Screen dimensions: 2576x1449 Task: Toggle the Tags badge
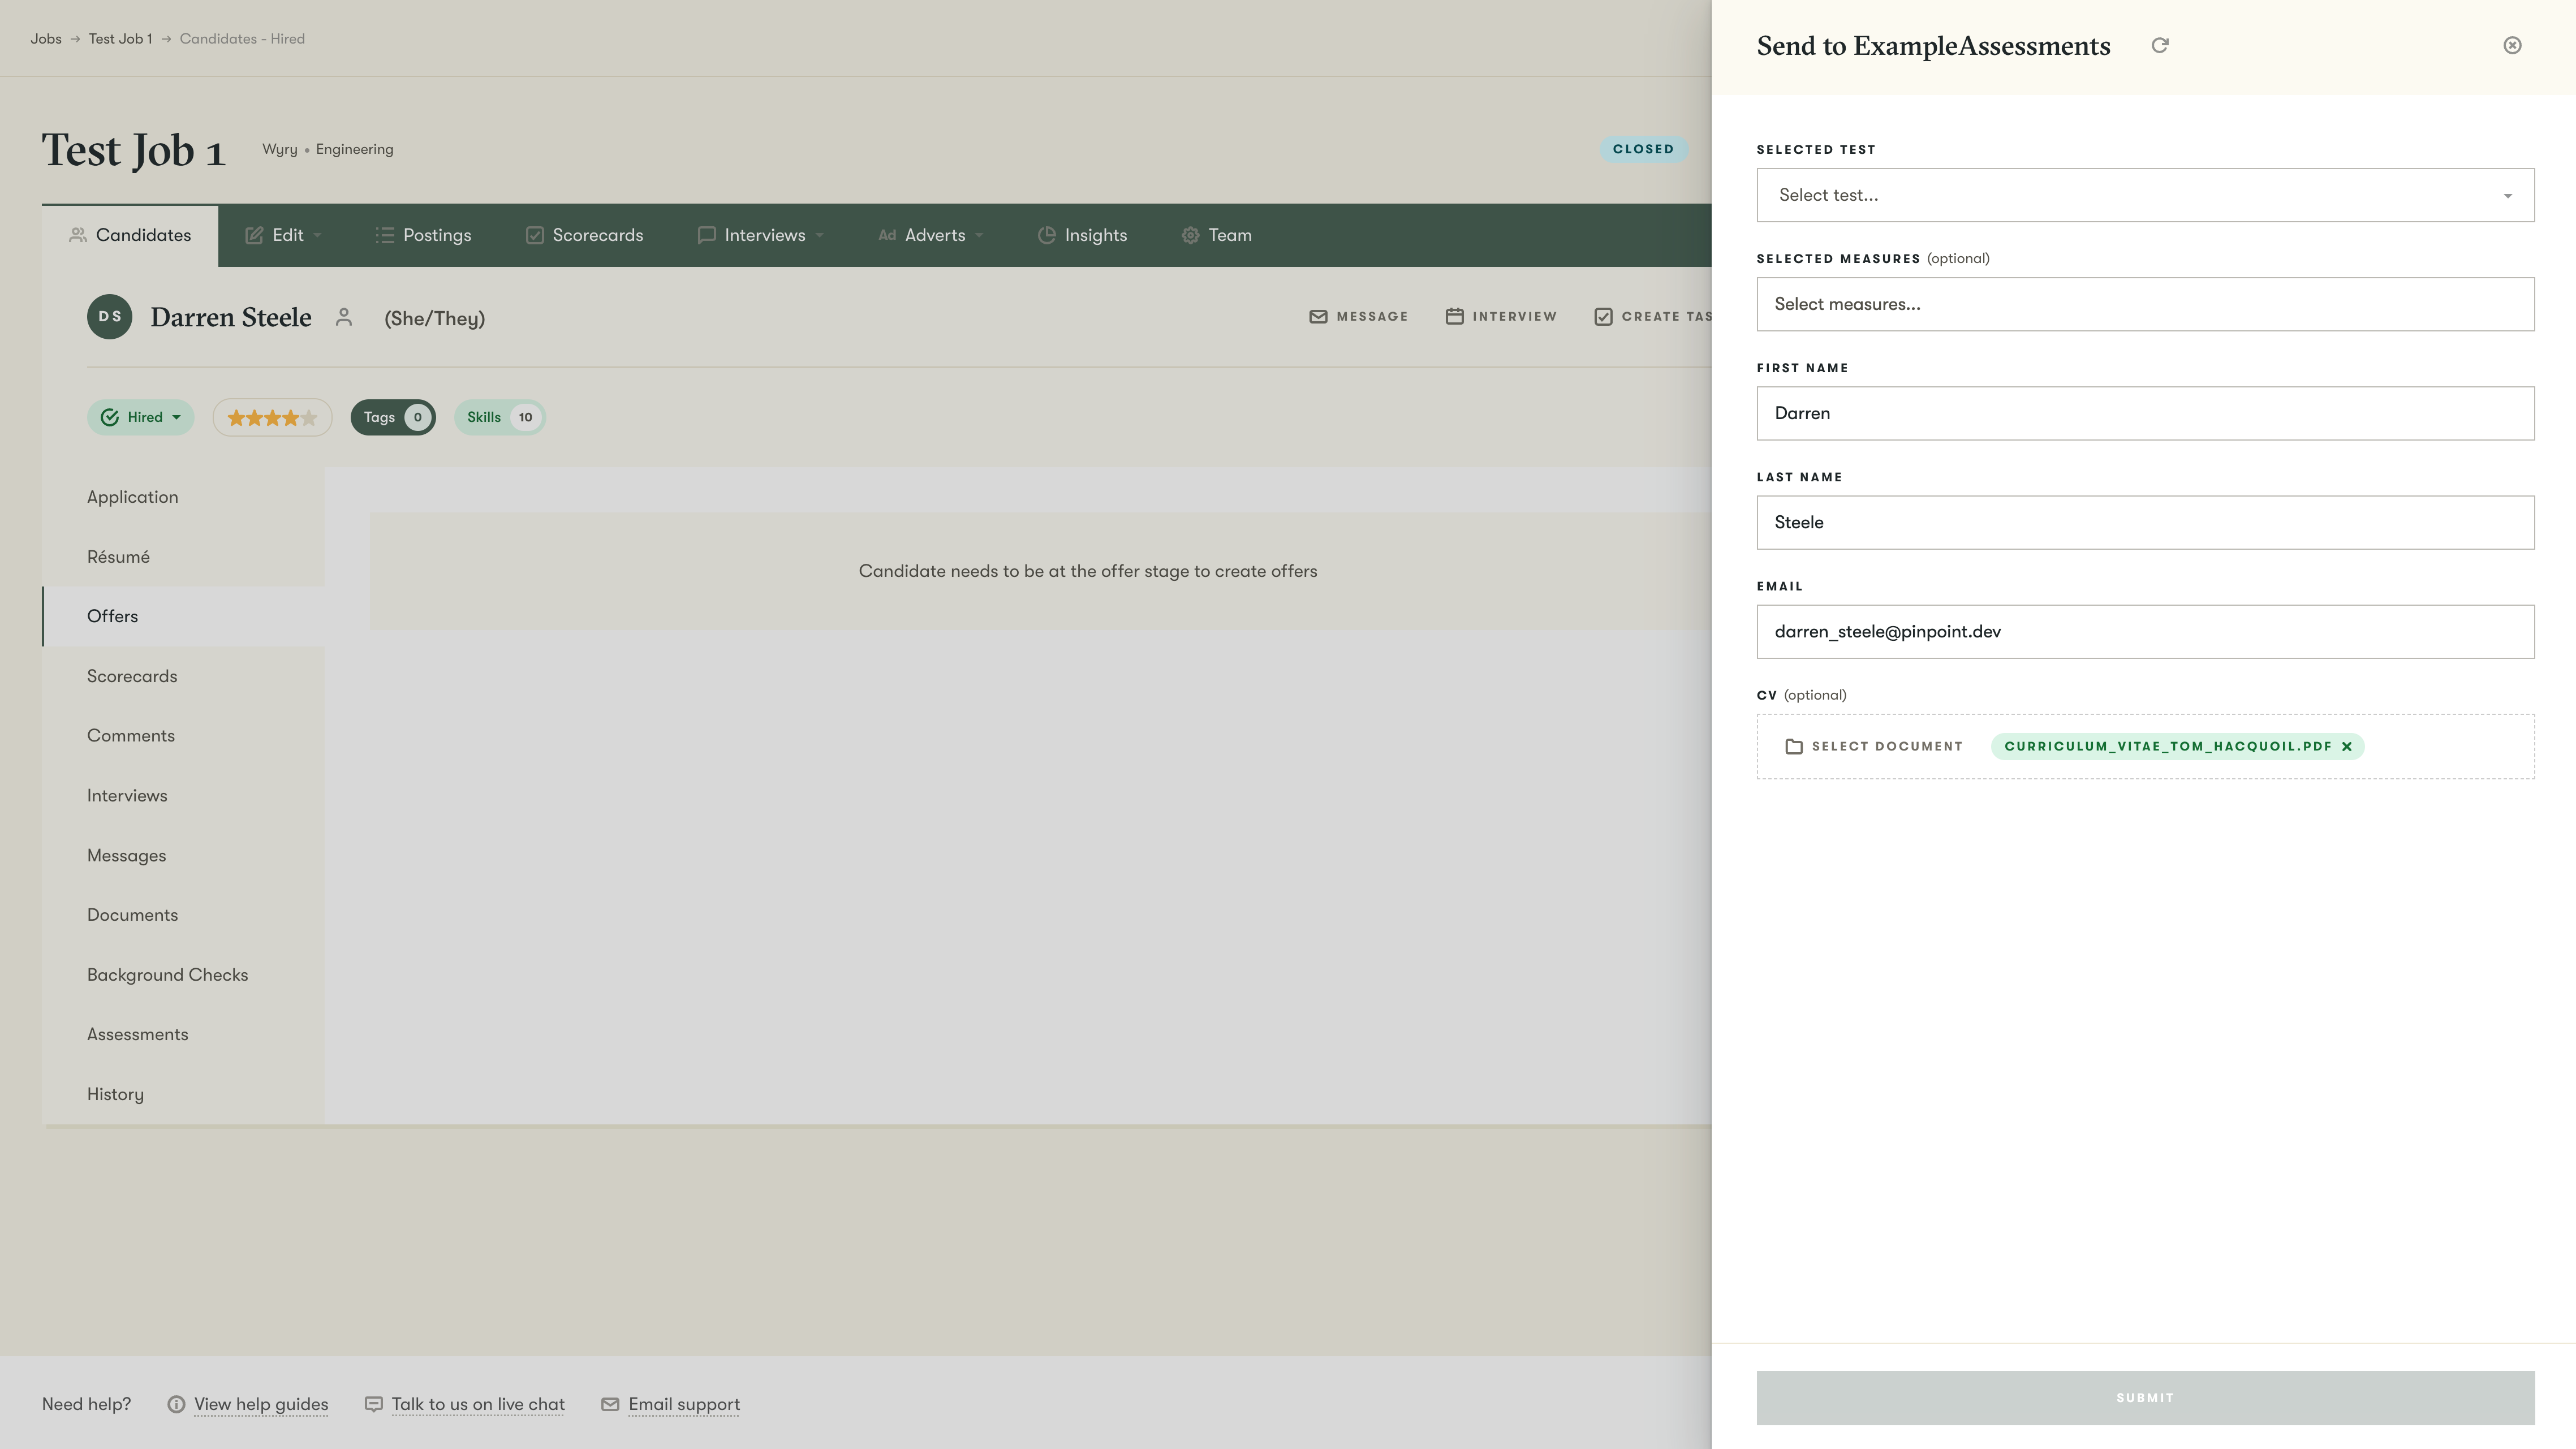393,418
